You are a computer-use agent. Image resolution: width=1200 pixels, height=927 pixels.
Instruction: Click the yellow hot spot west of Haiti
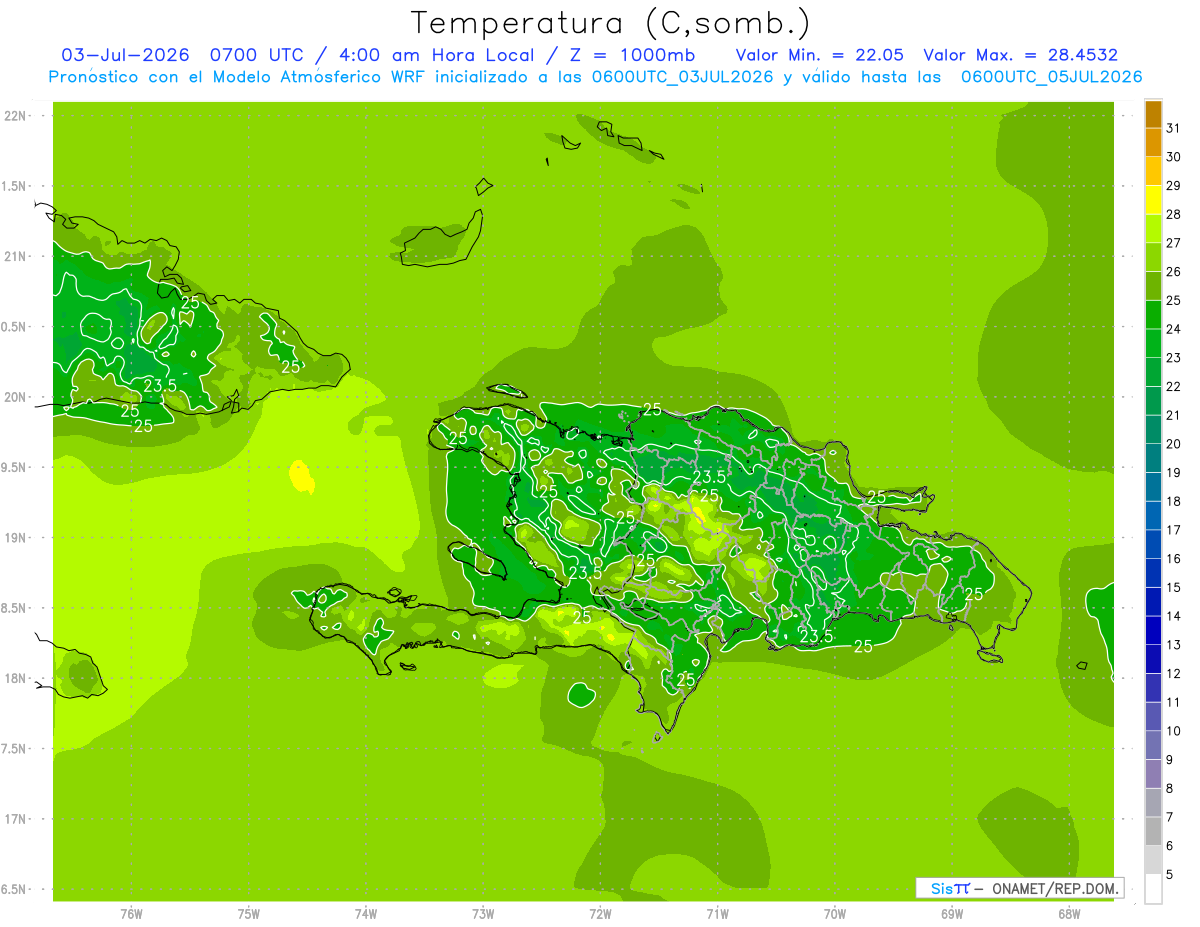coord(301,476)
